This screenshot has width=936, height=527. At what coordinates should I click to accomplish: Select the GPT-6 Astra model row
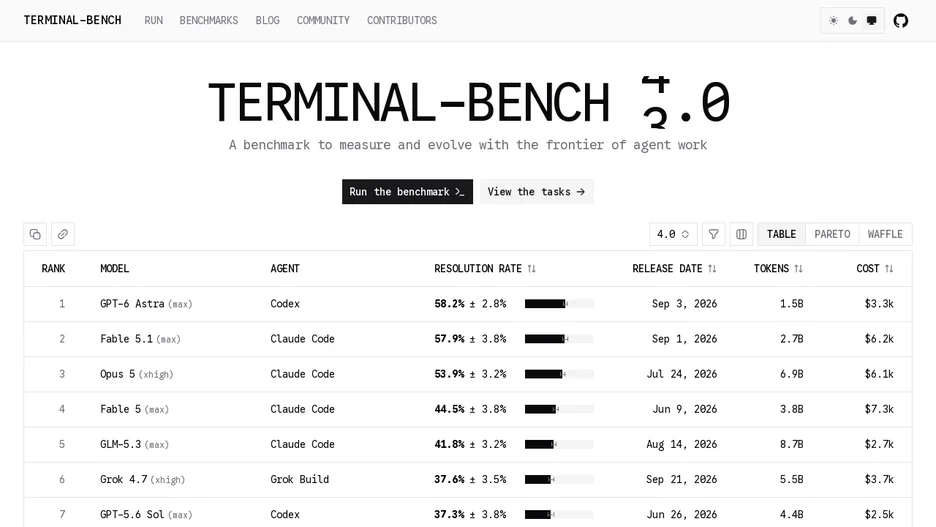tap(467, 304)
